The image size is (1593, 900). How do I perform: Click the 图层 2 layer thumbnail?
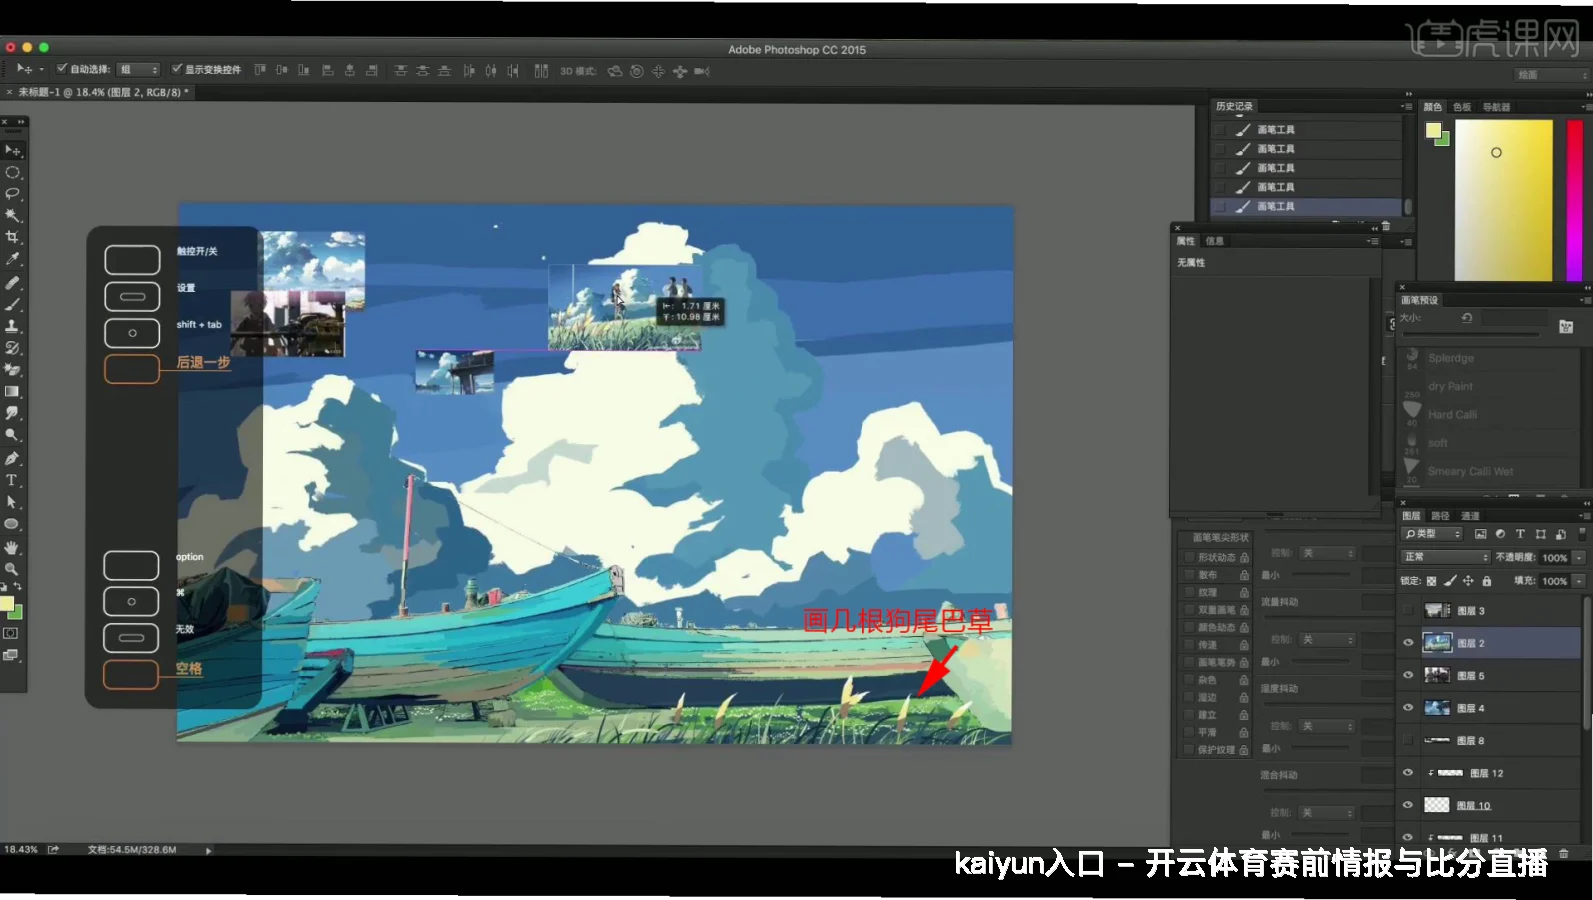(1437, 643)
